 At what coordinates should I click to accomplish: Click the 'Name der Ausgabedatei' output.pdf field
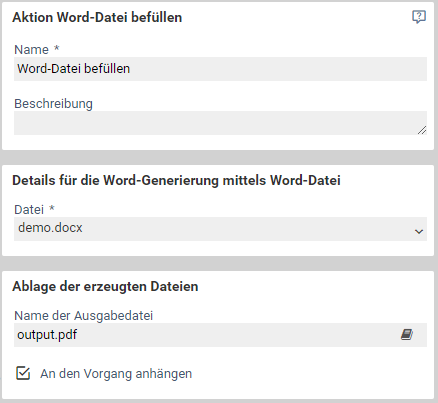coord(220,335)
